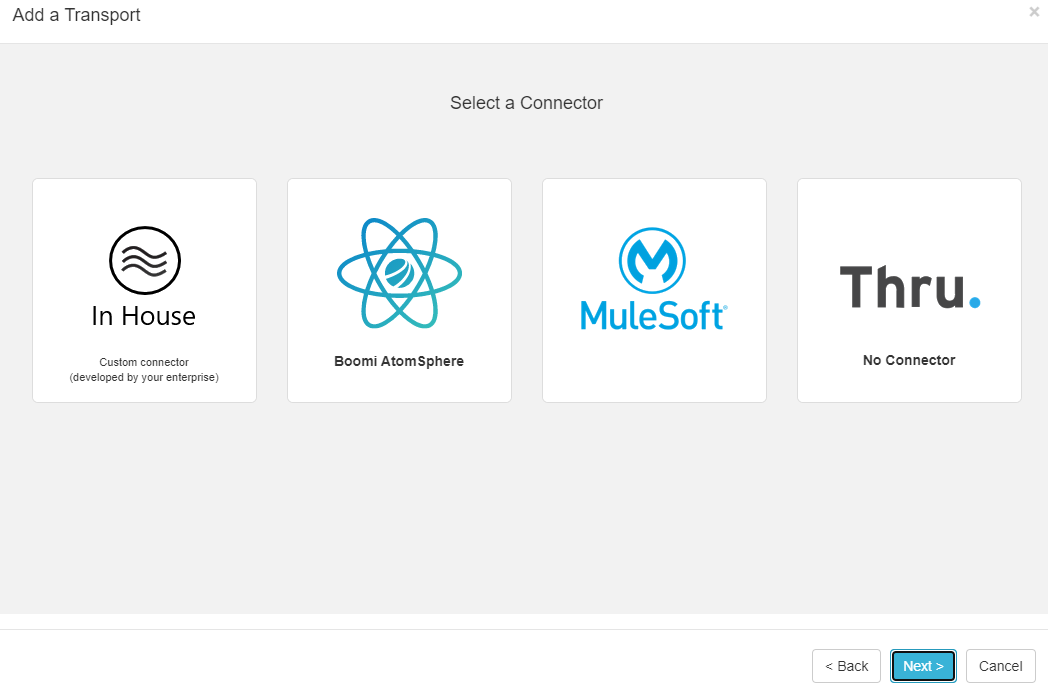Choose the Thru. logo
The image size is (1048, 692).
pyautogui.click(x=909, y=287)
